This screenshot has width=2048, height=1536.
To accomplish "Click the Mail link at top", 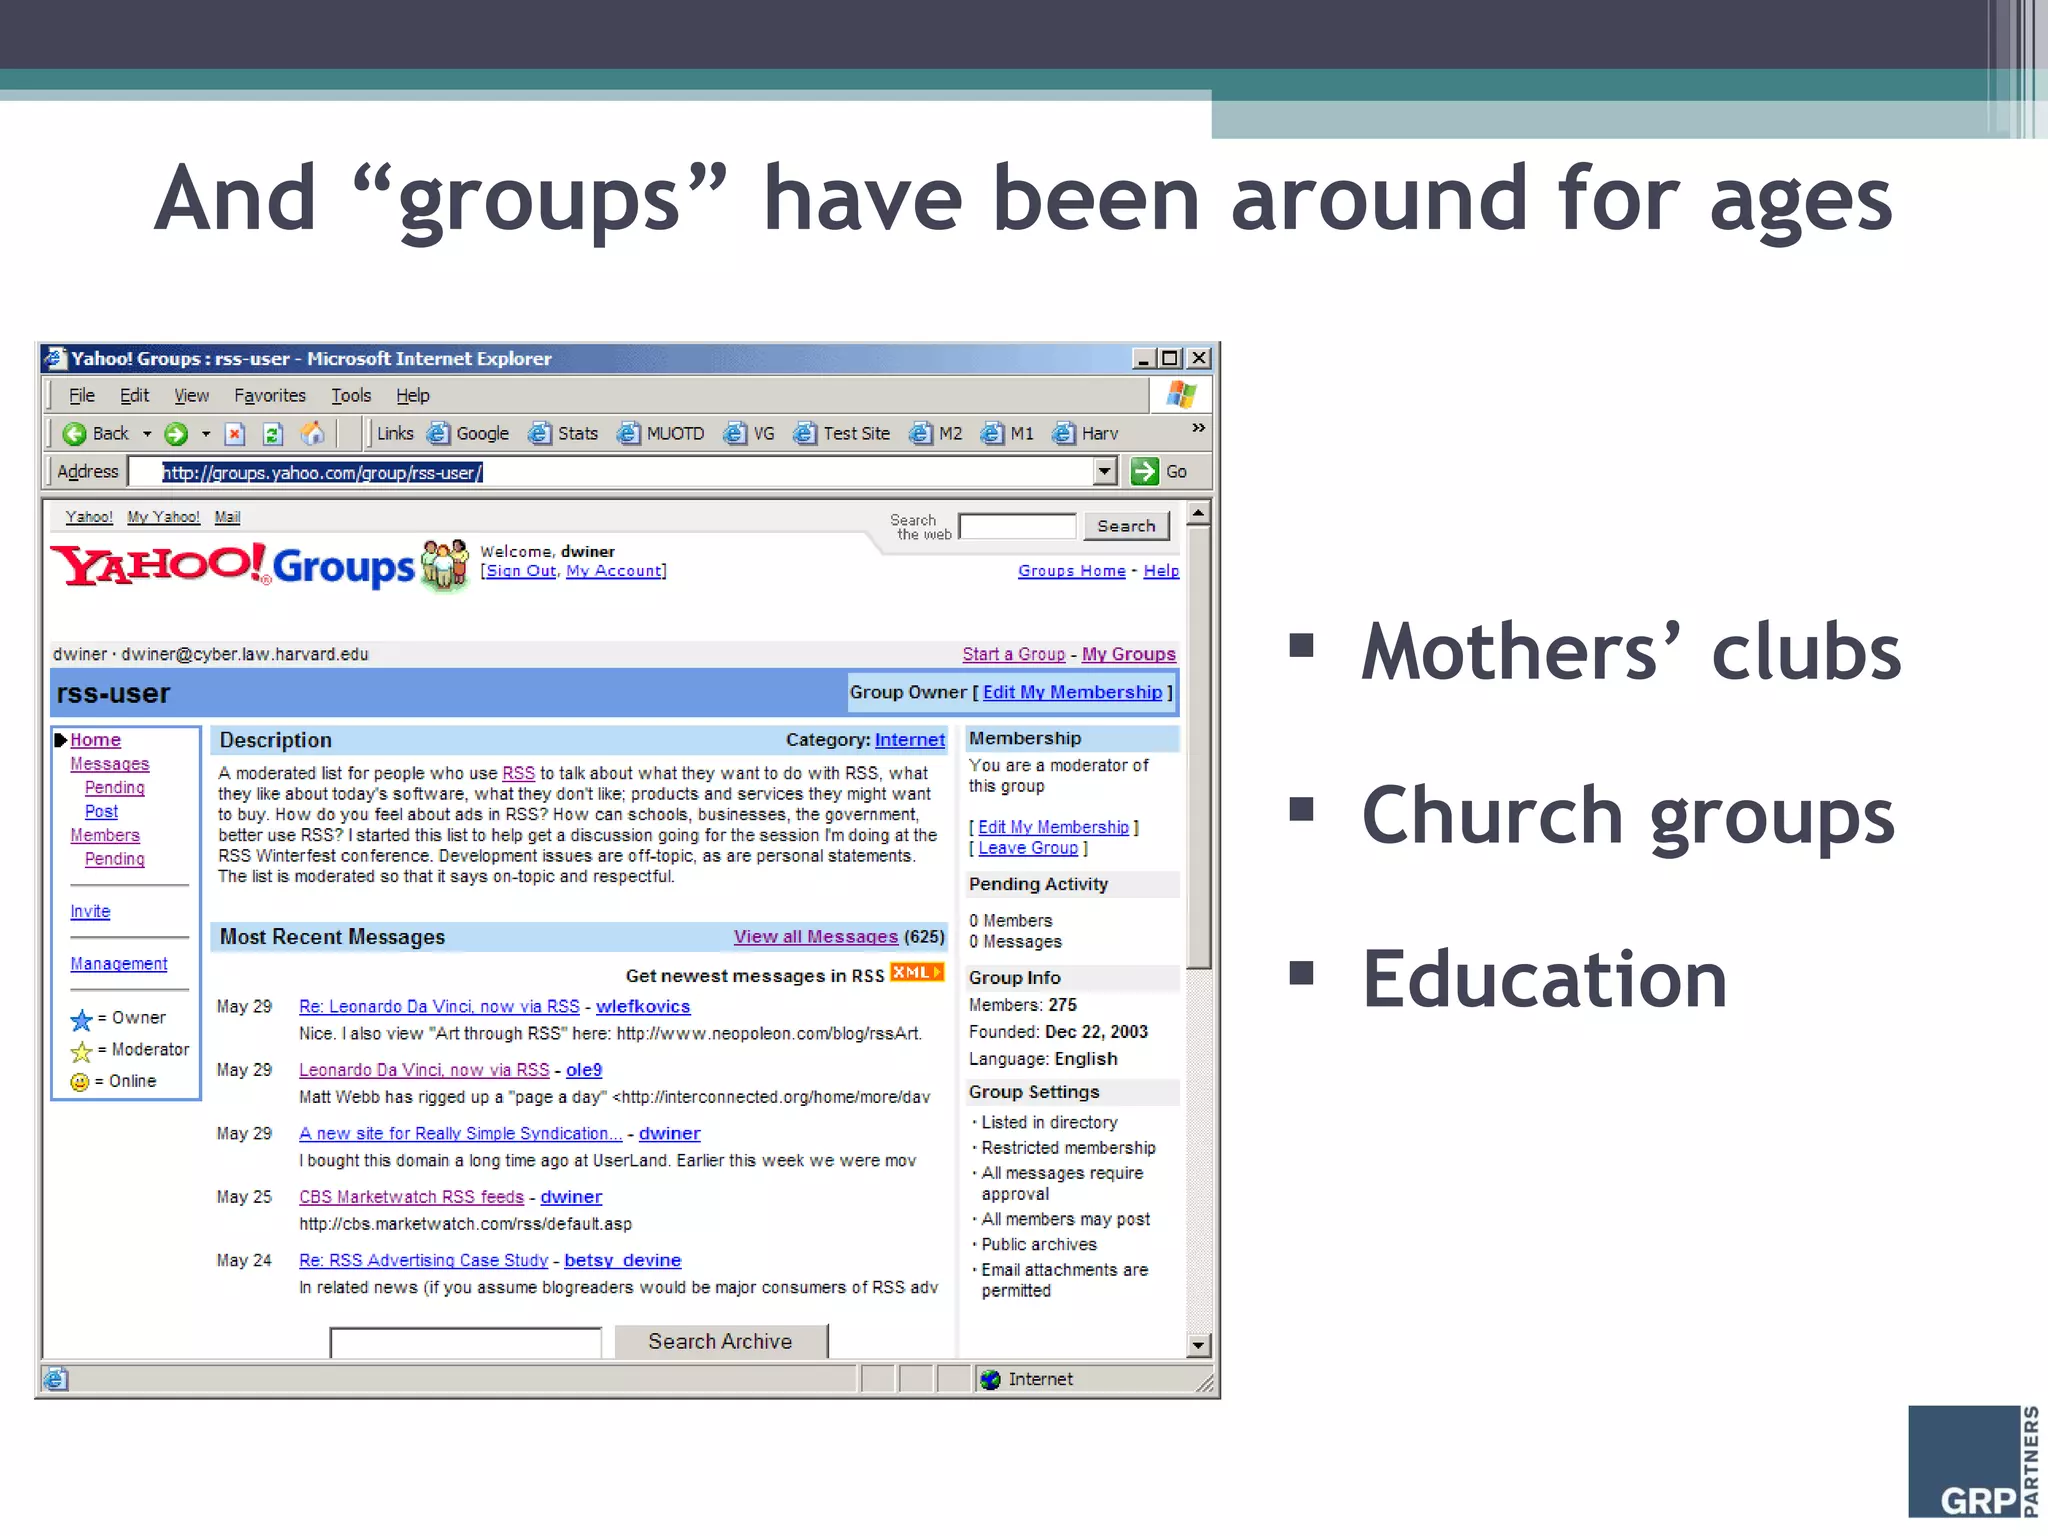I will click(227, 517).
